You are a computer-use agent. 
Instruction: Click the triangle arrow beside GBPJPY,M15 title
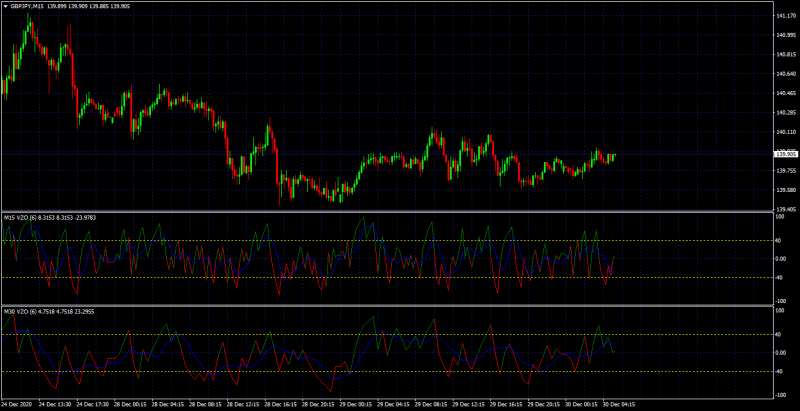[6, 6]
